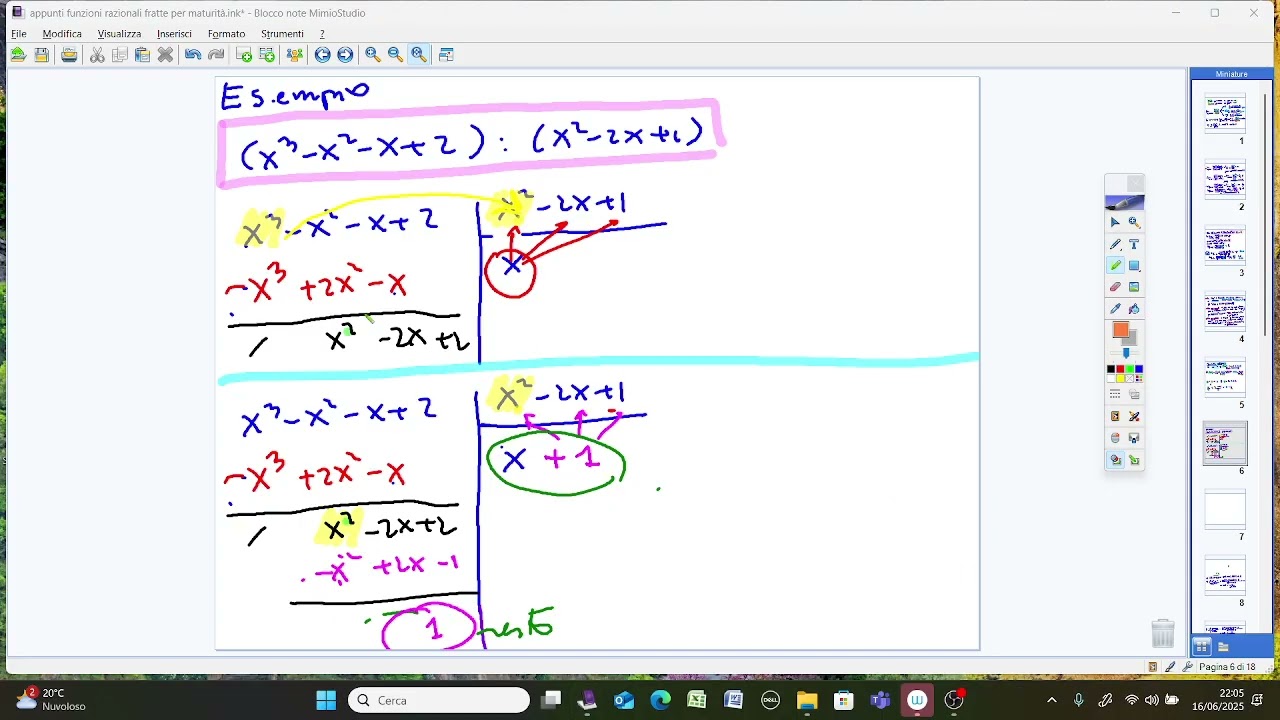Viewport: 1280px width, 720px height.
Task: Switch to the gallery folder tab
Action: tap(1223, 647)
